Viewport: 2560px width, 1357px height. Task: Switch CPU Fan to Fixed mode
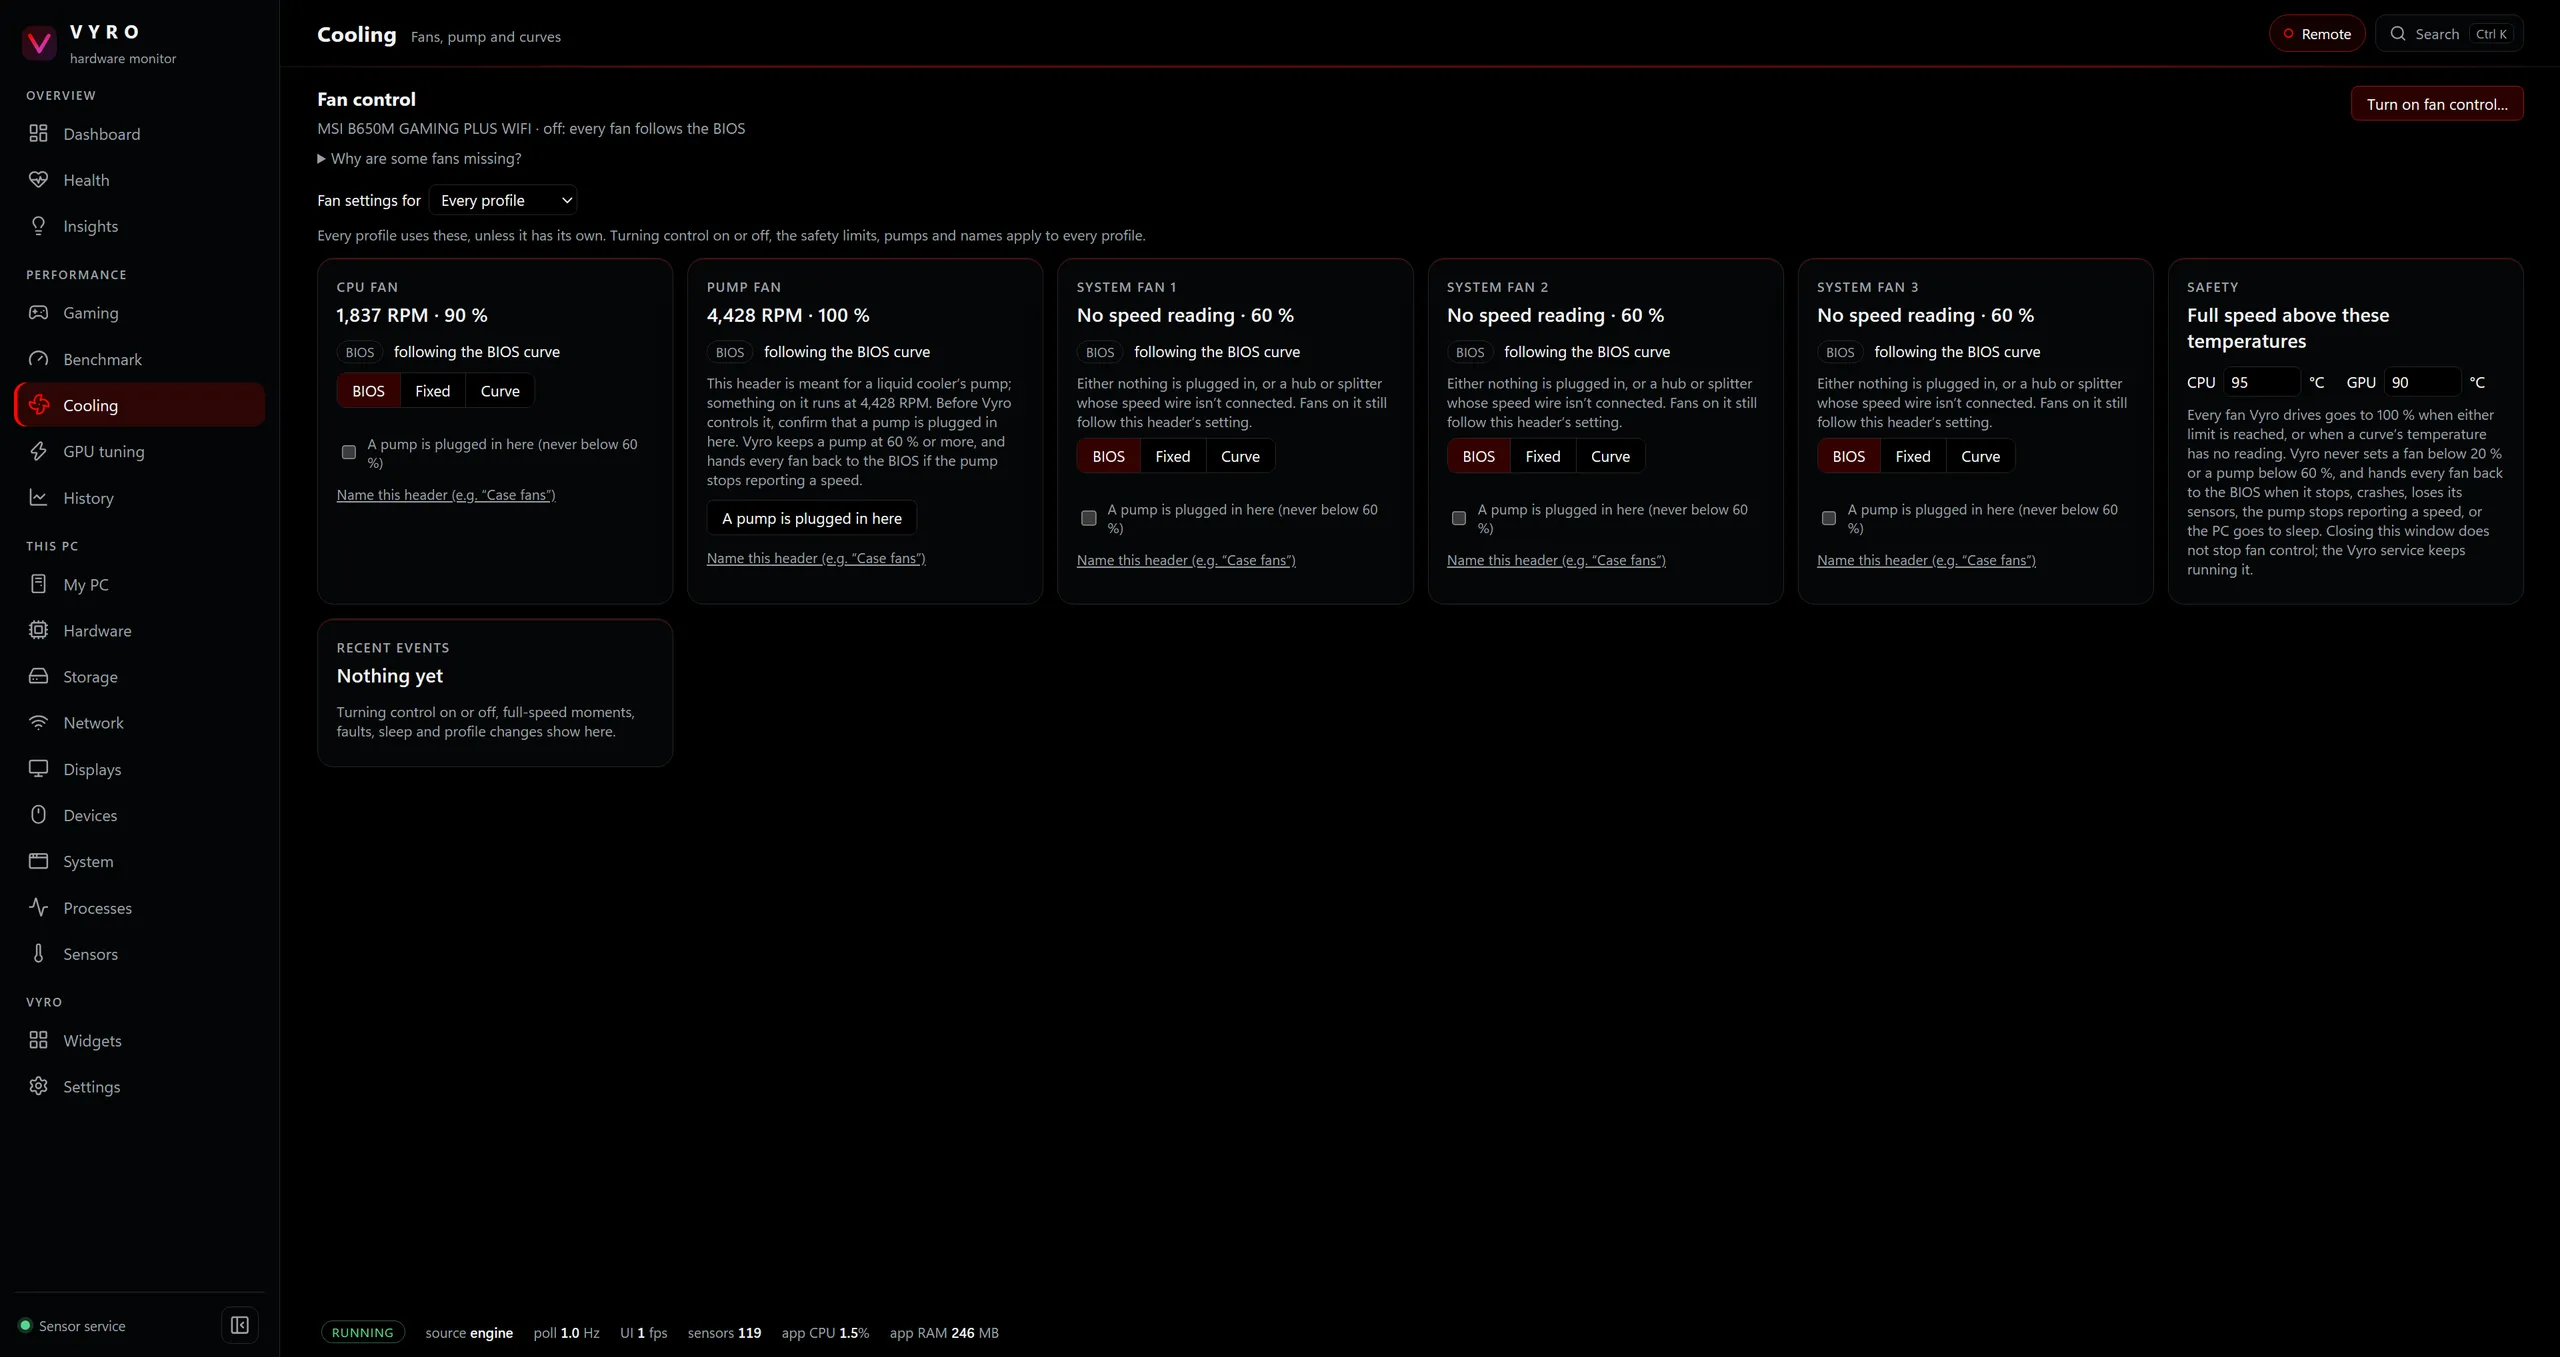pos(433,391)
